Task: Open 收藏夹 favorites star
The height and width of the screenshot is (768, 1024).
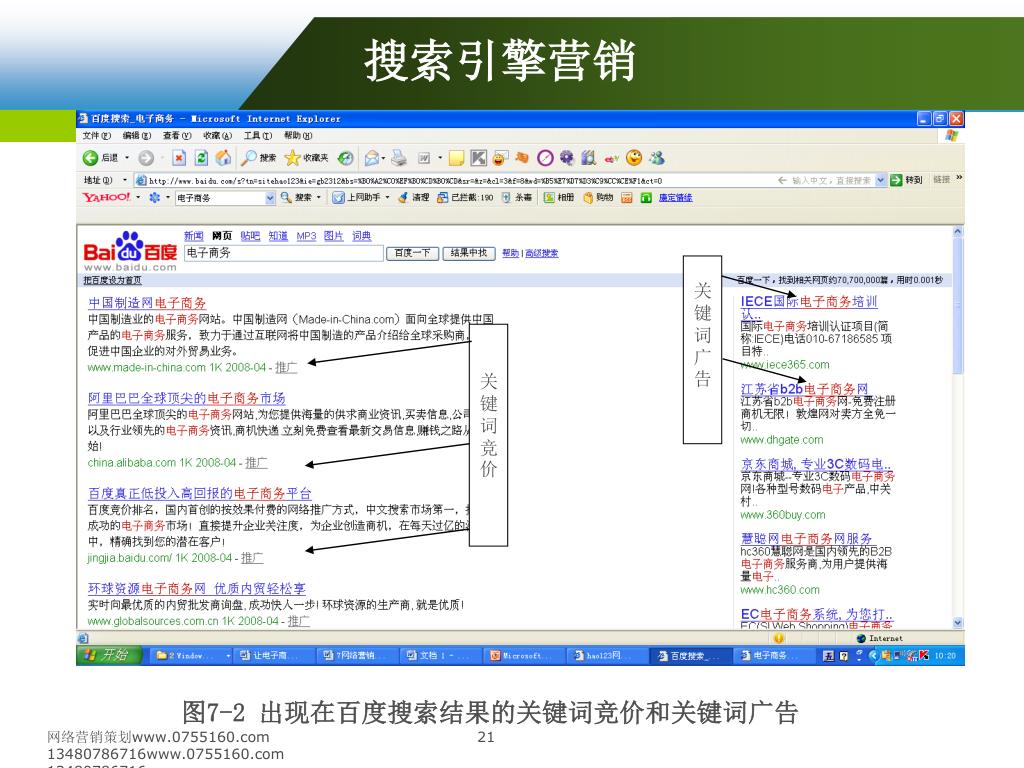Action: click(x=306, y=157)
